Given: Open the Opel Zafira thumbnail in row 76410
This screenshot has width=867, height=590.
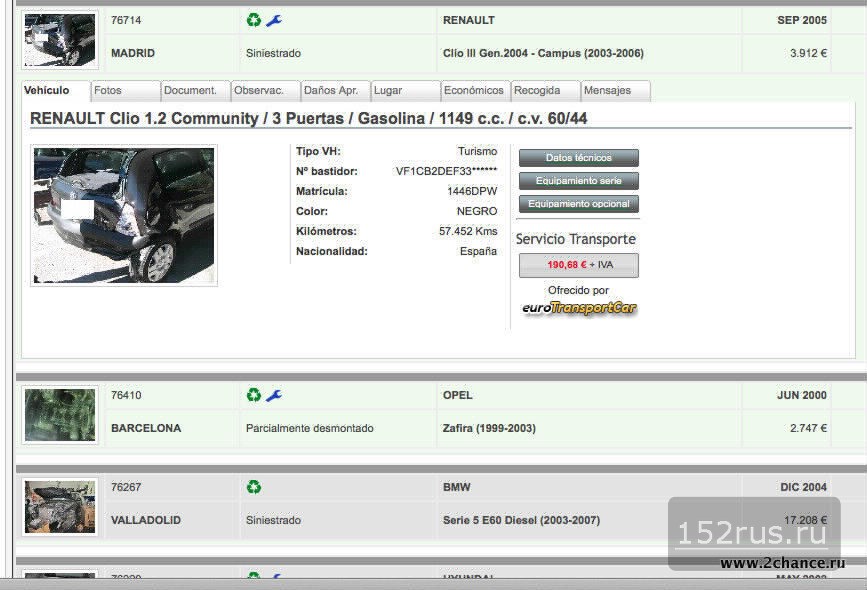Looking at the screenshot, I should click(60, 415).
